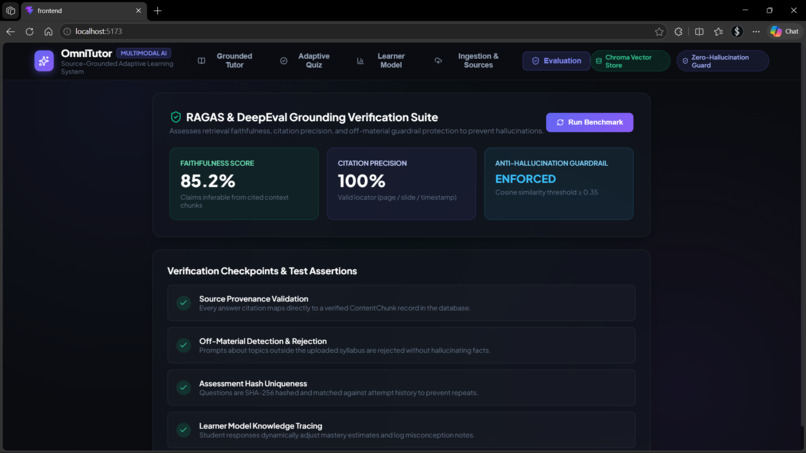Click the Chroma Vector Store badge
This screenshot has height=453, width=806.
630,61
